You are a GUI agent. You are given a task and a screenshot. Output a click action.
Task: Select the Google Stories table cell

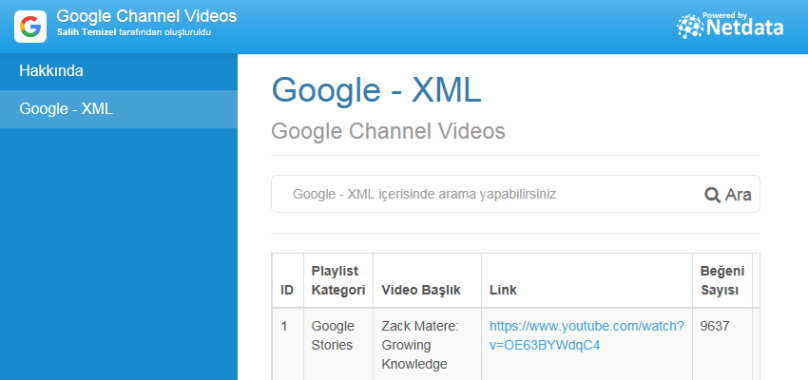pyautogui.click(x=338, y=345)
